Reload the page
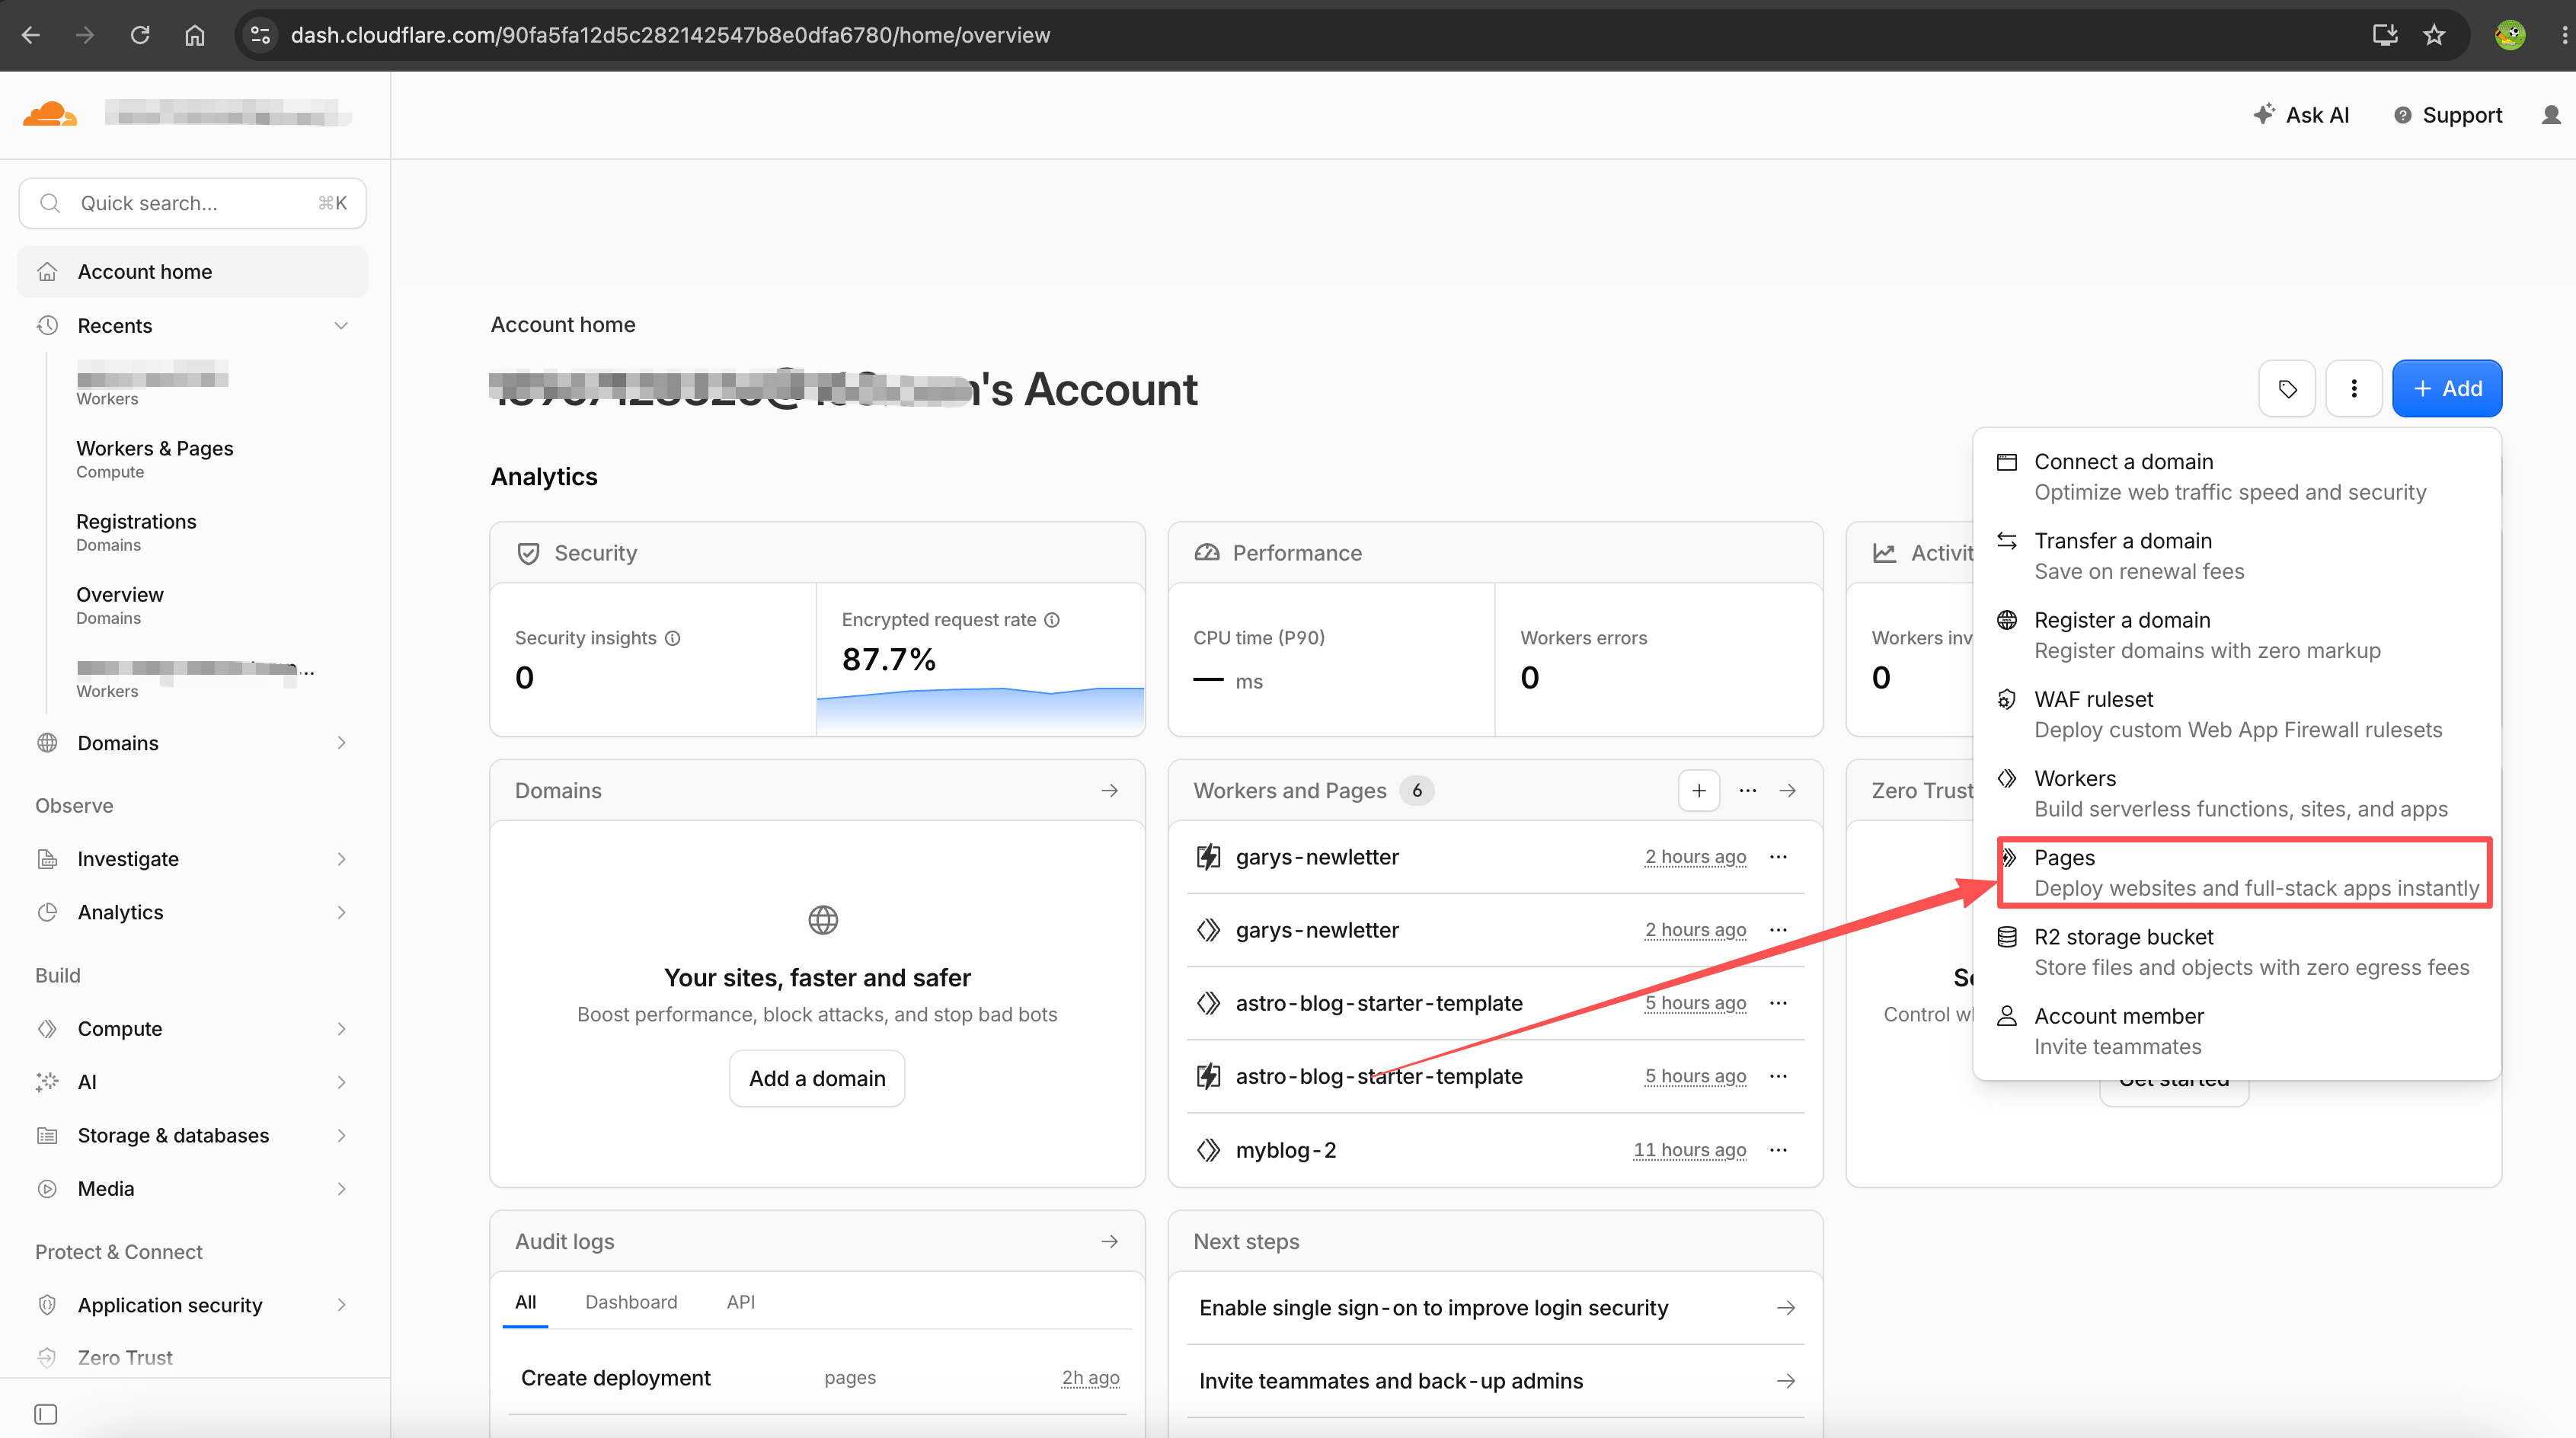Screen dimensions: 2576x1438 click(140, 35)
